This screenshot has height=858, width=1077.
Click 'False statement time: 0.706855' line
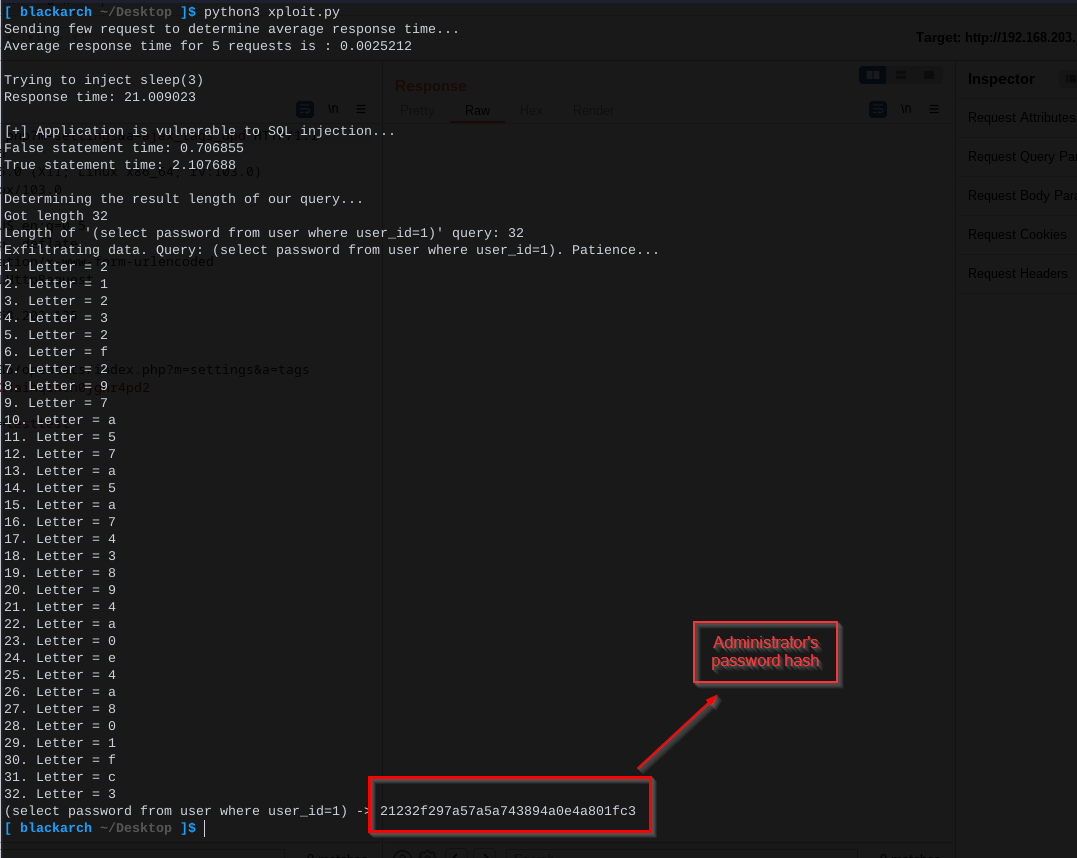coord(124,148)
